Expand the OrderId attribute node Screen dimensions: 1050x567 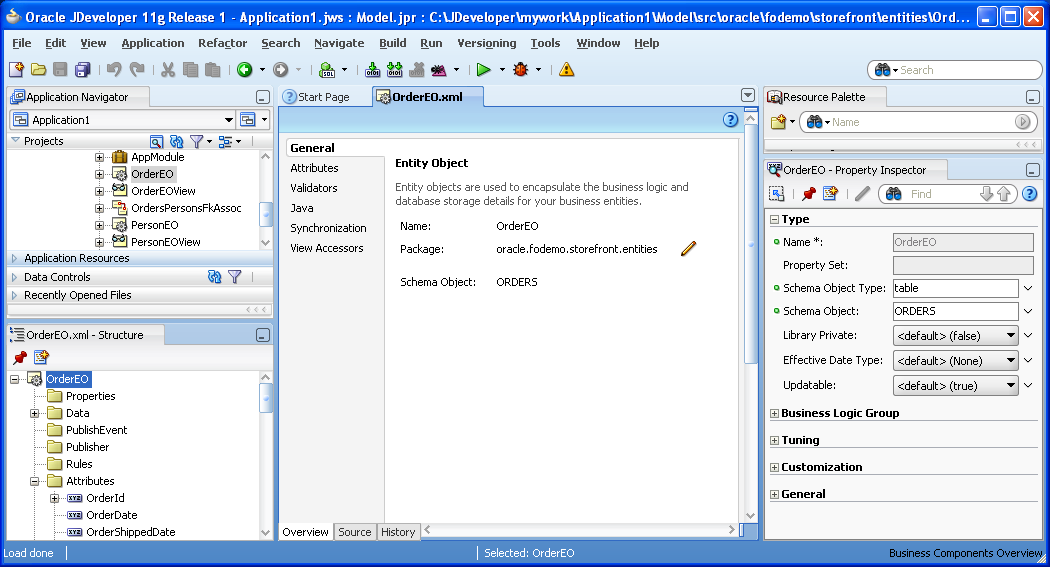pyautogui.click(x=54, y=498)
